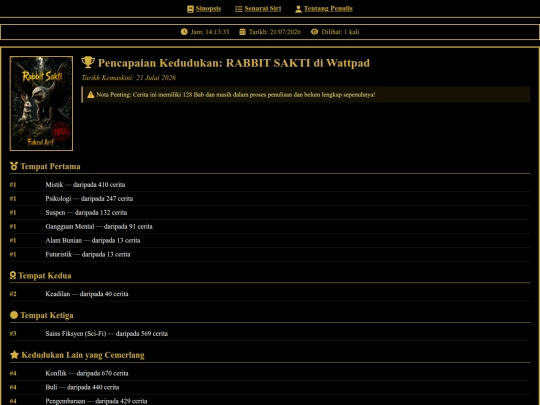Select the 'Futuristik — daripada 13 cerita' row
The width and height of the screenshot is (540, 405).
click(270, 254)
